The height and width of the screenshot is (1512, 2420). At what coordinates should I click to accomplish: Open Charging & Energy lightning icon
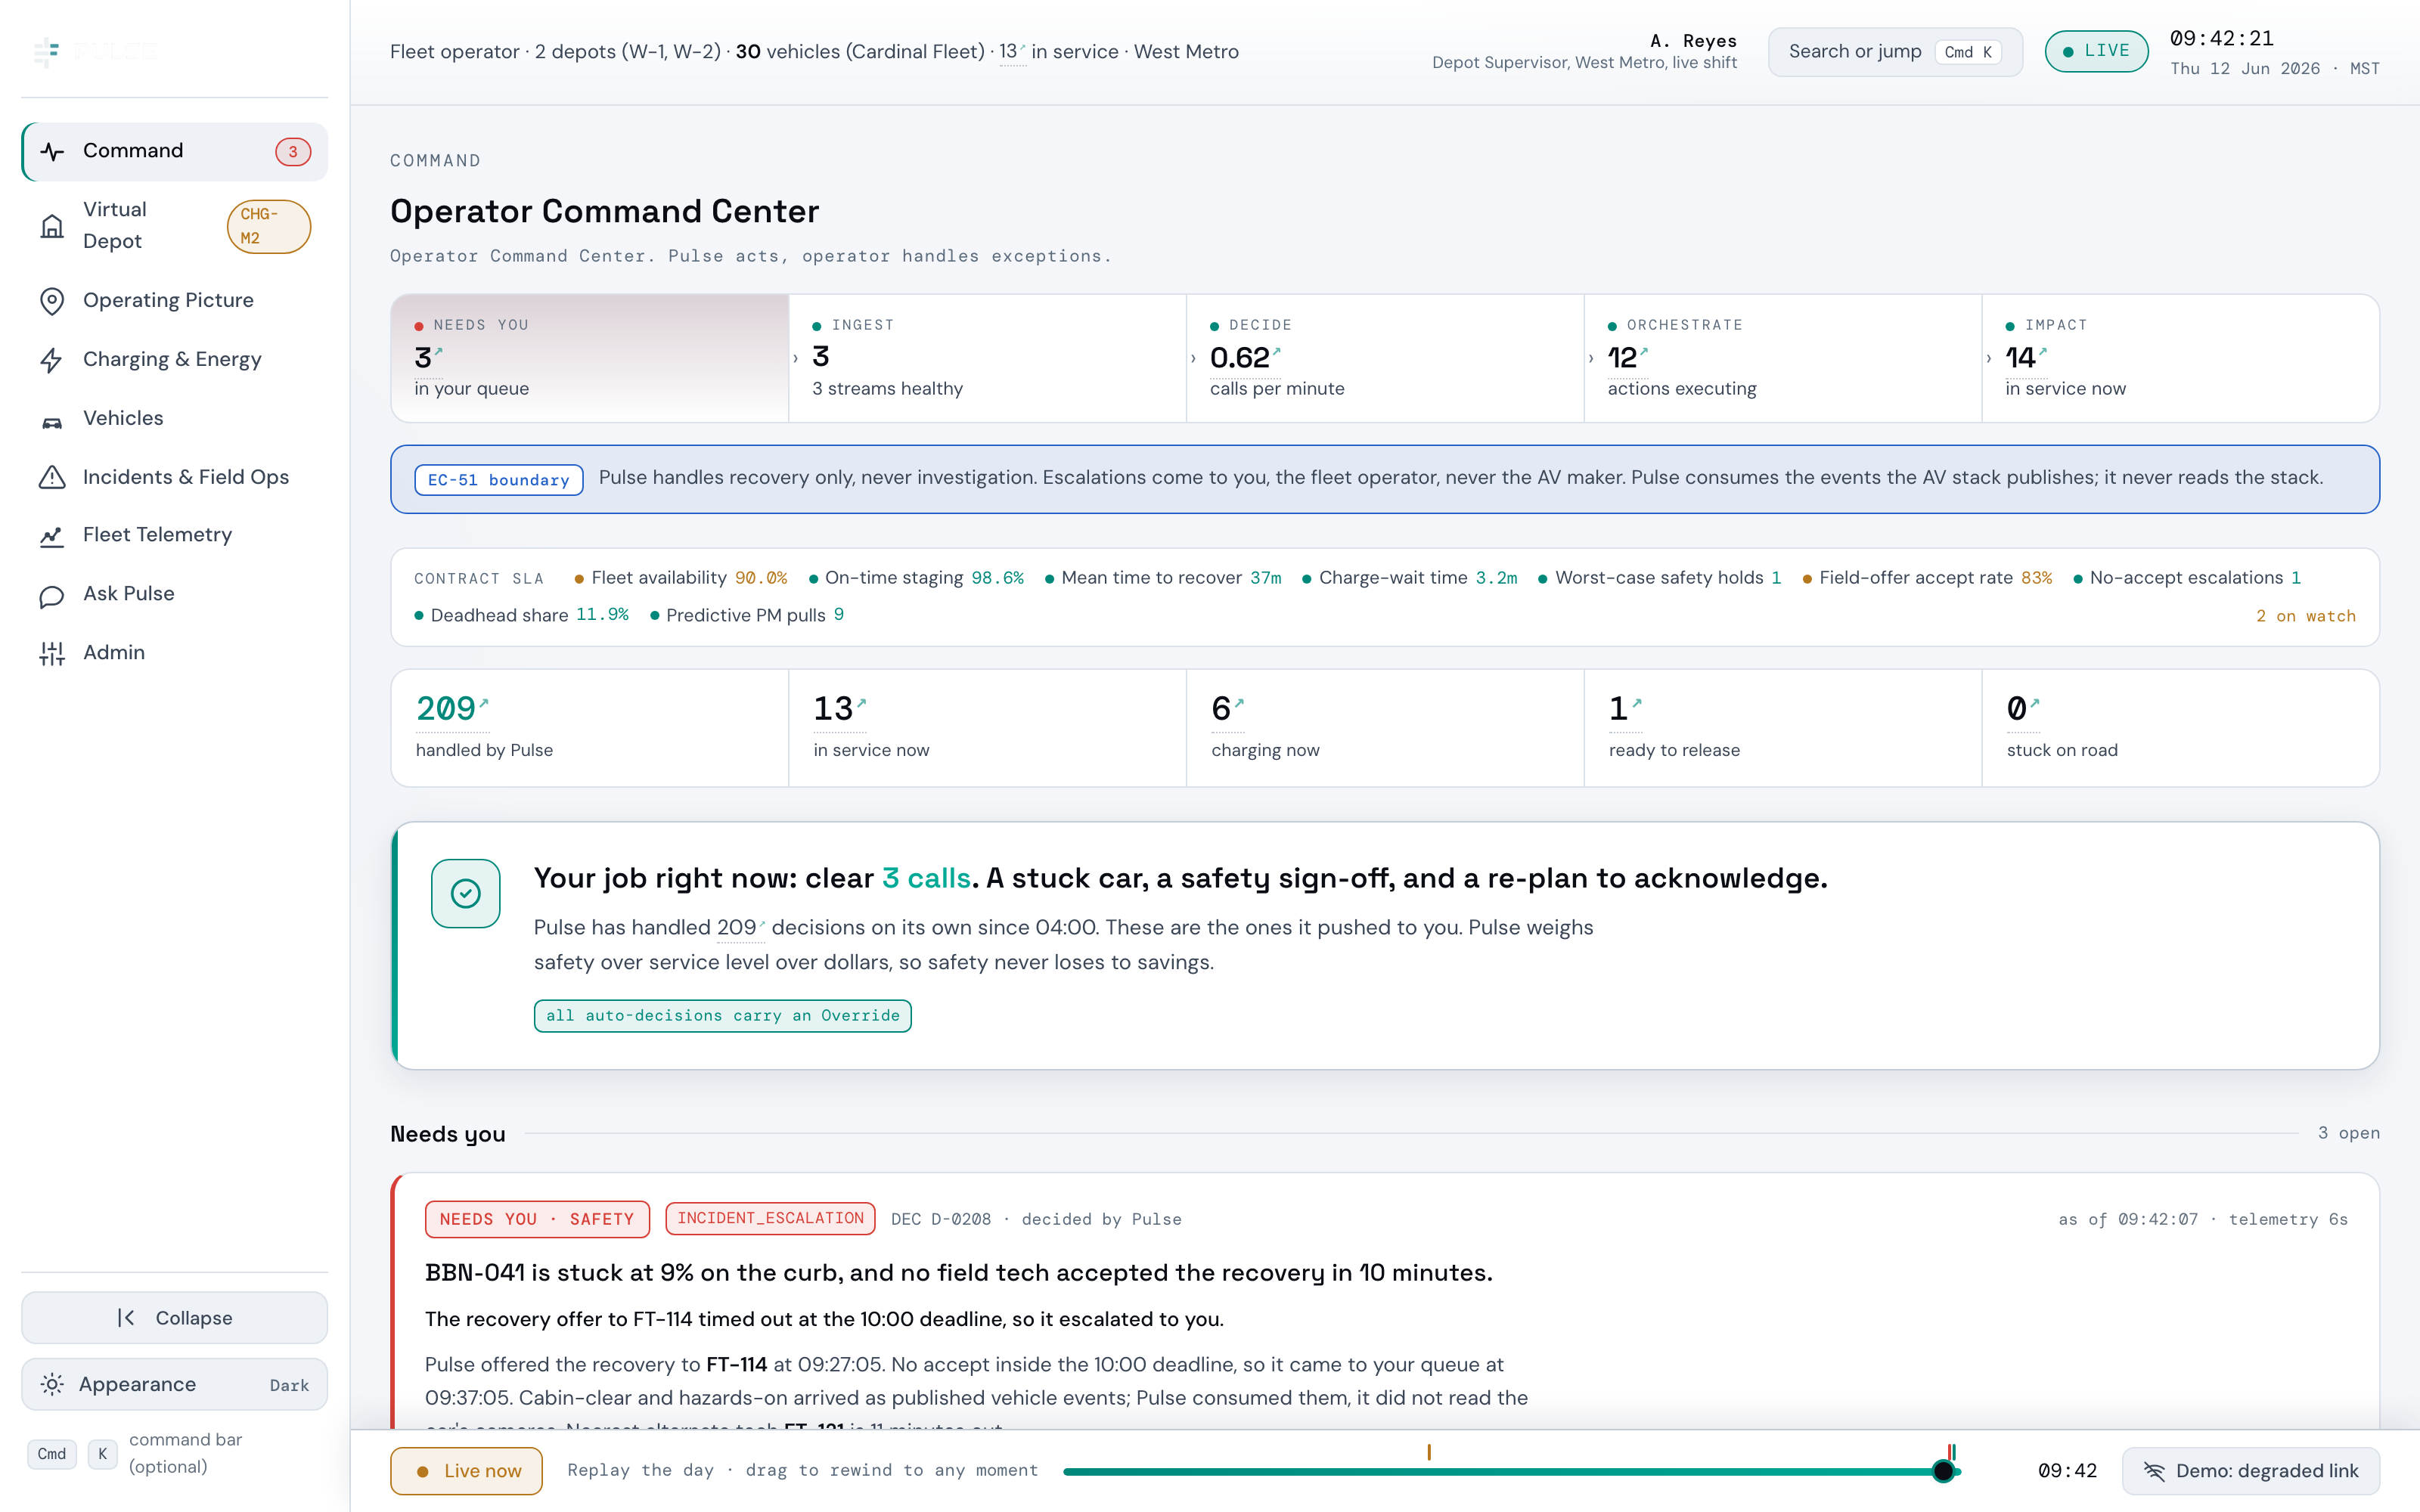[52, 360]
